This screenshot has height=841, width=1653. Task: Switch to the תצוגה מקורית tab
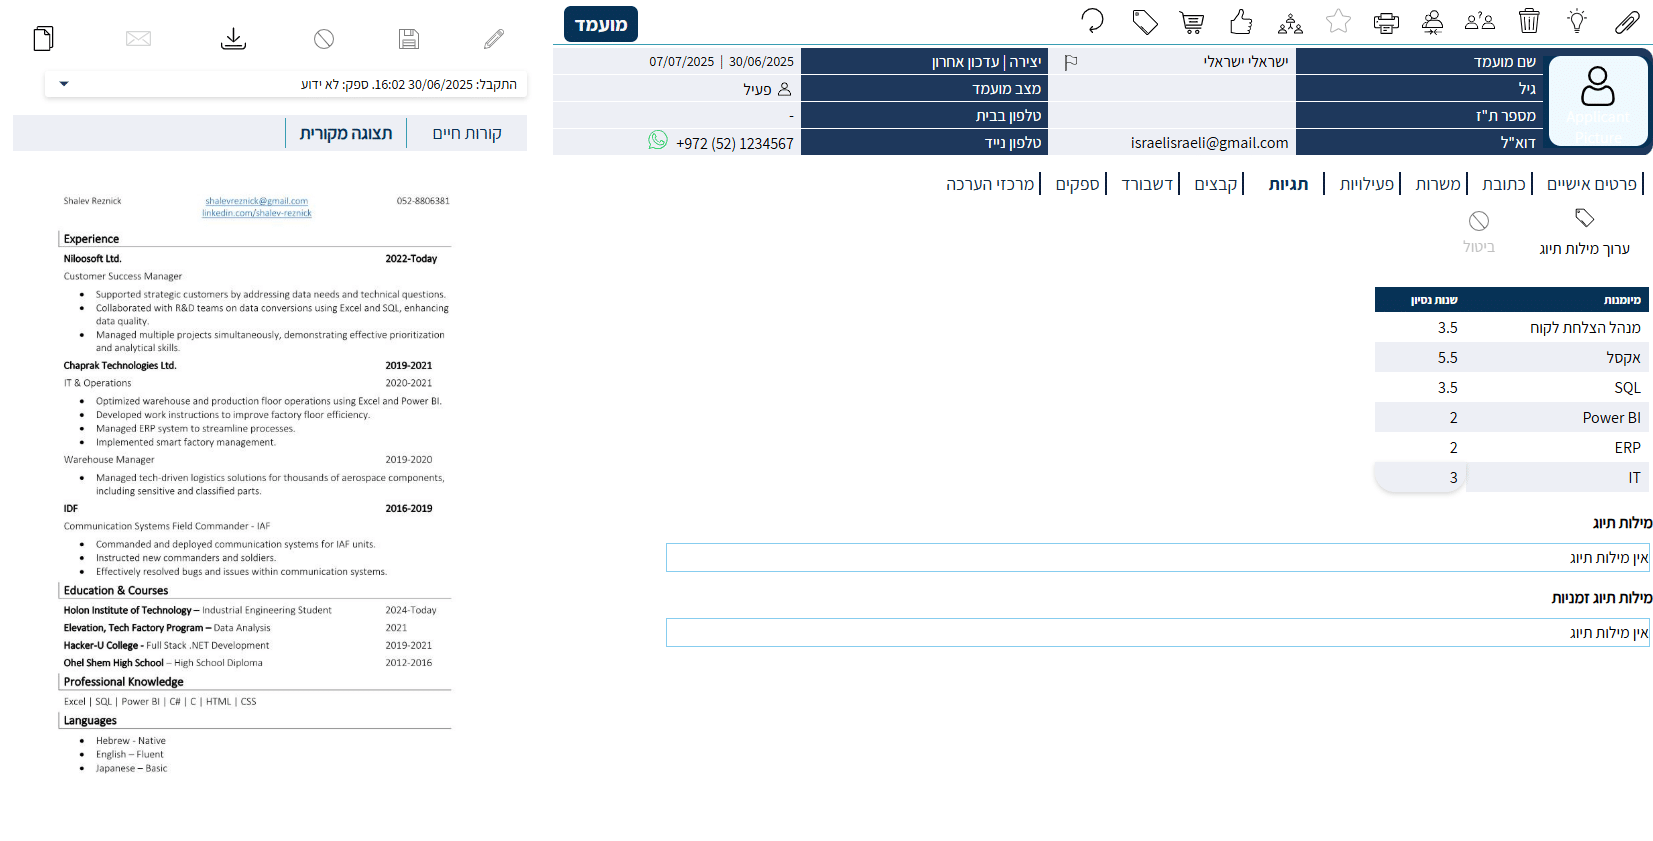tap(345, 133)
